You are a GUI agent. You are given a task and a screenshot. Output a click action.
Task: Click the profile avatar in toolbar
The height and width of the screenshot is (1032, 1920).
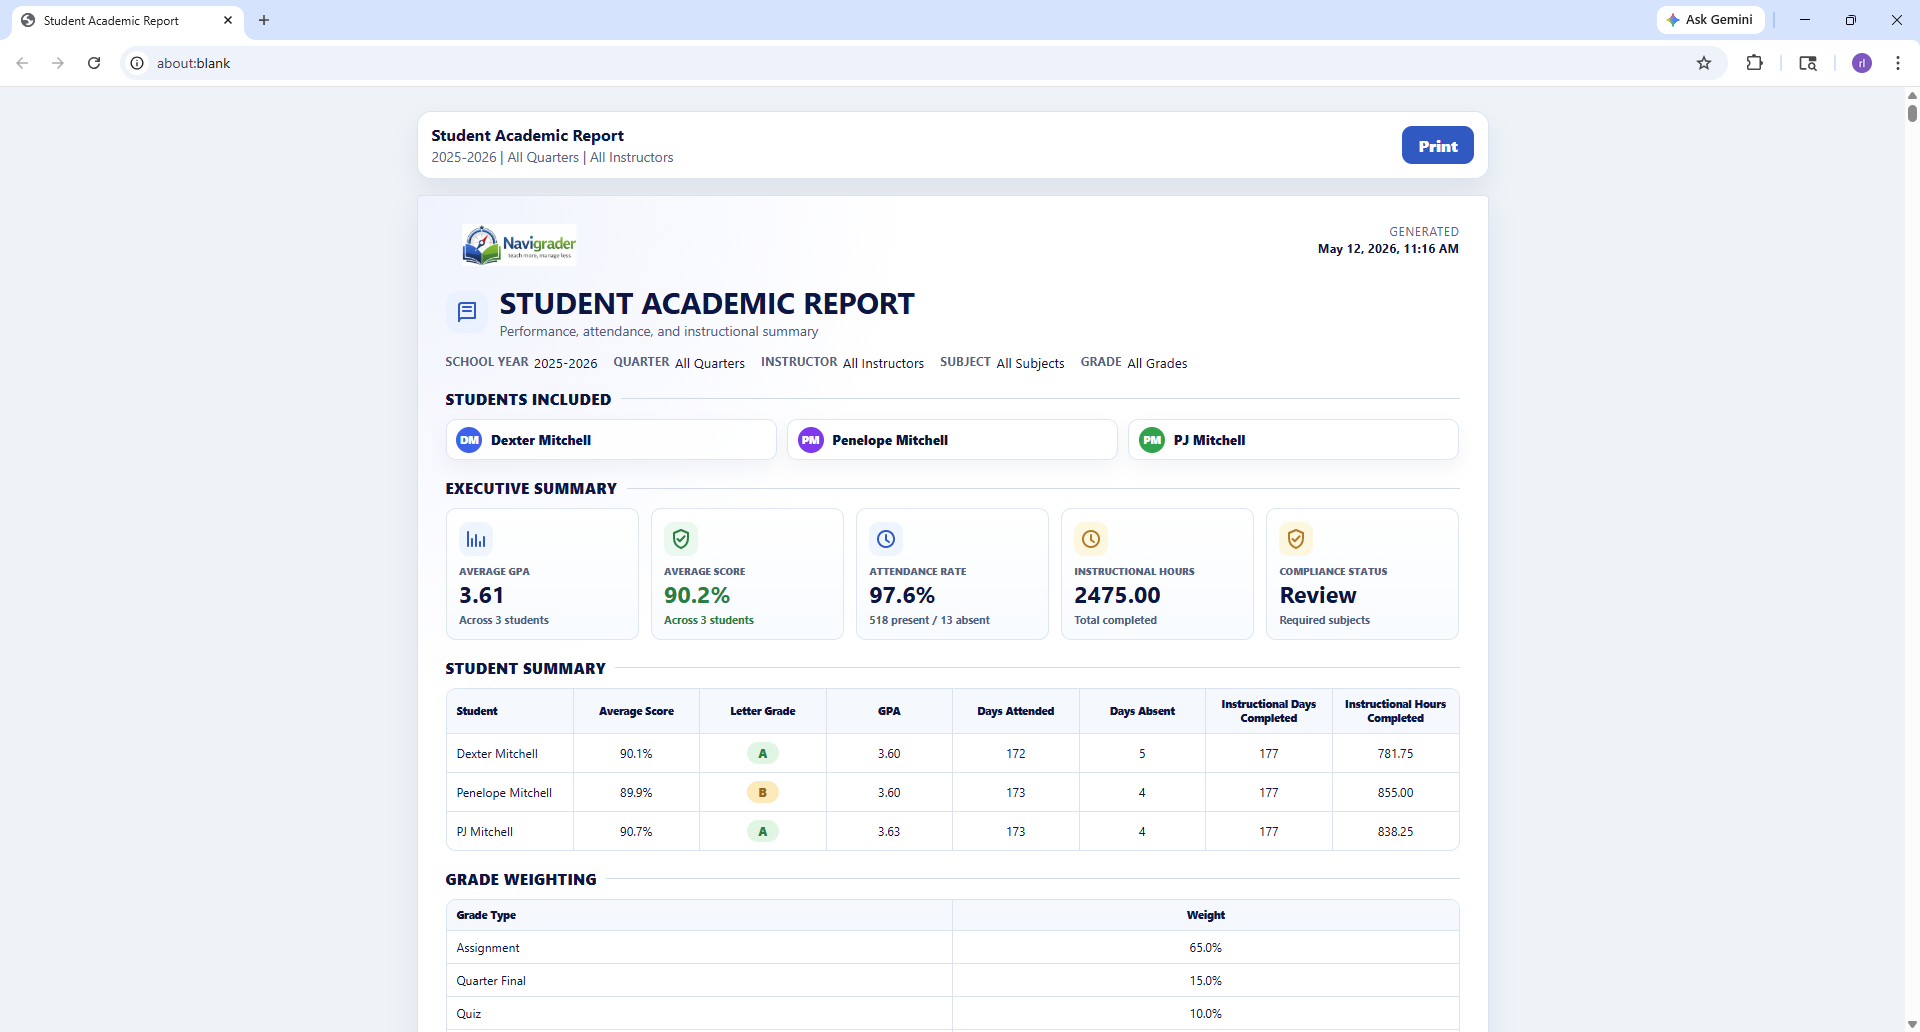tap(1861, 63)
